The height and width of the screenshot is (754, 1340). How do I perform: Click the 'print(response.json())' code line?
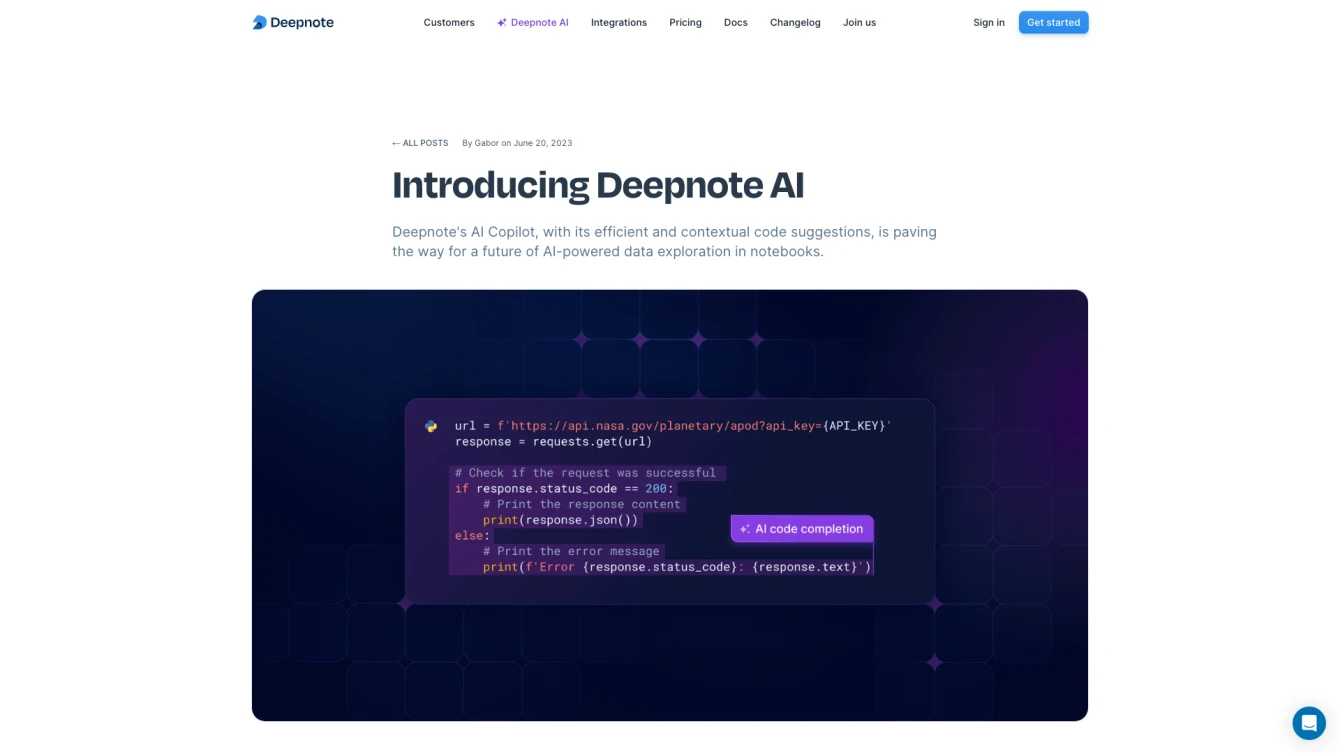click(x=560, y=520)
